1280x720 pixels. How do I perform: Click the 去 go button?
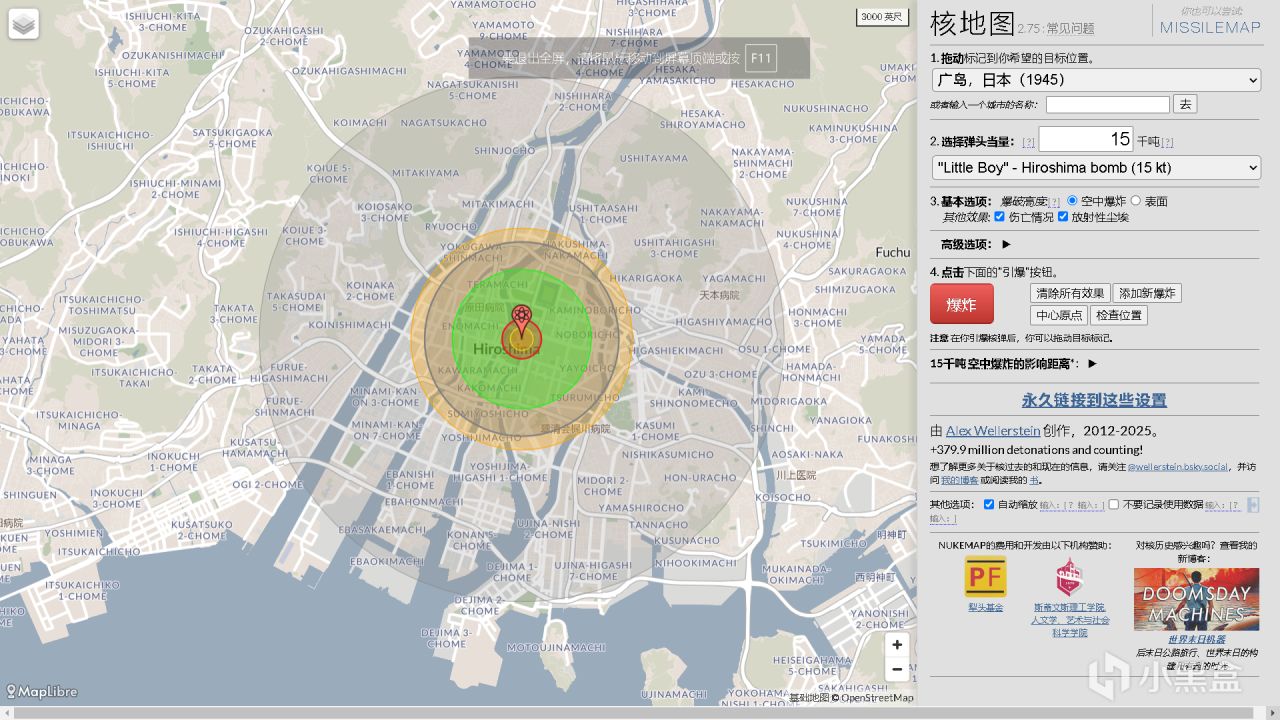pos(1185,104)
